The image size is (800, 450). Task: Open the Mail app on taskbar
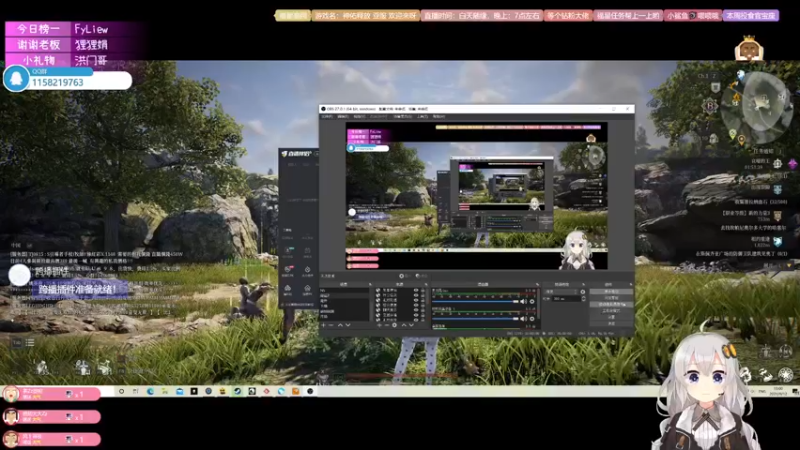click(x=180, y=391)
